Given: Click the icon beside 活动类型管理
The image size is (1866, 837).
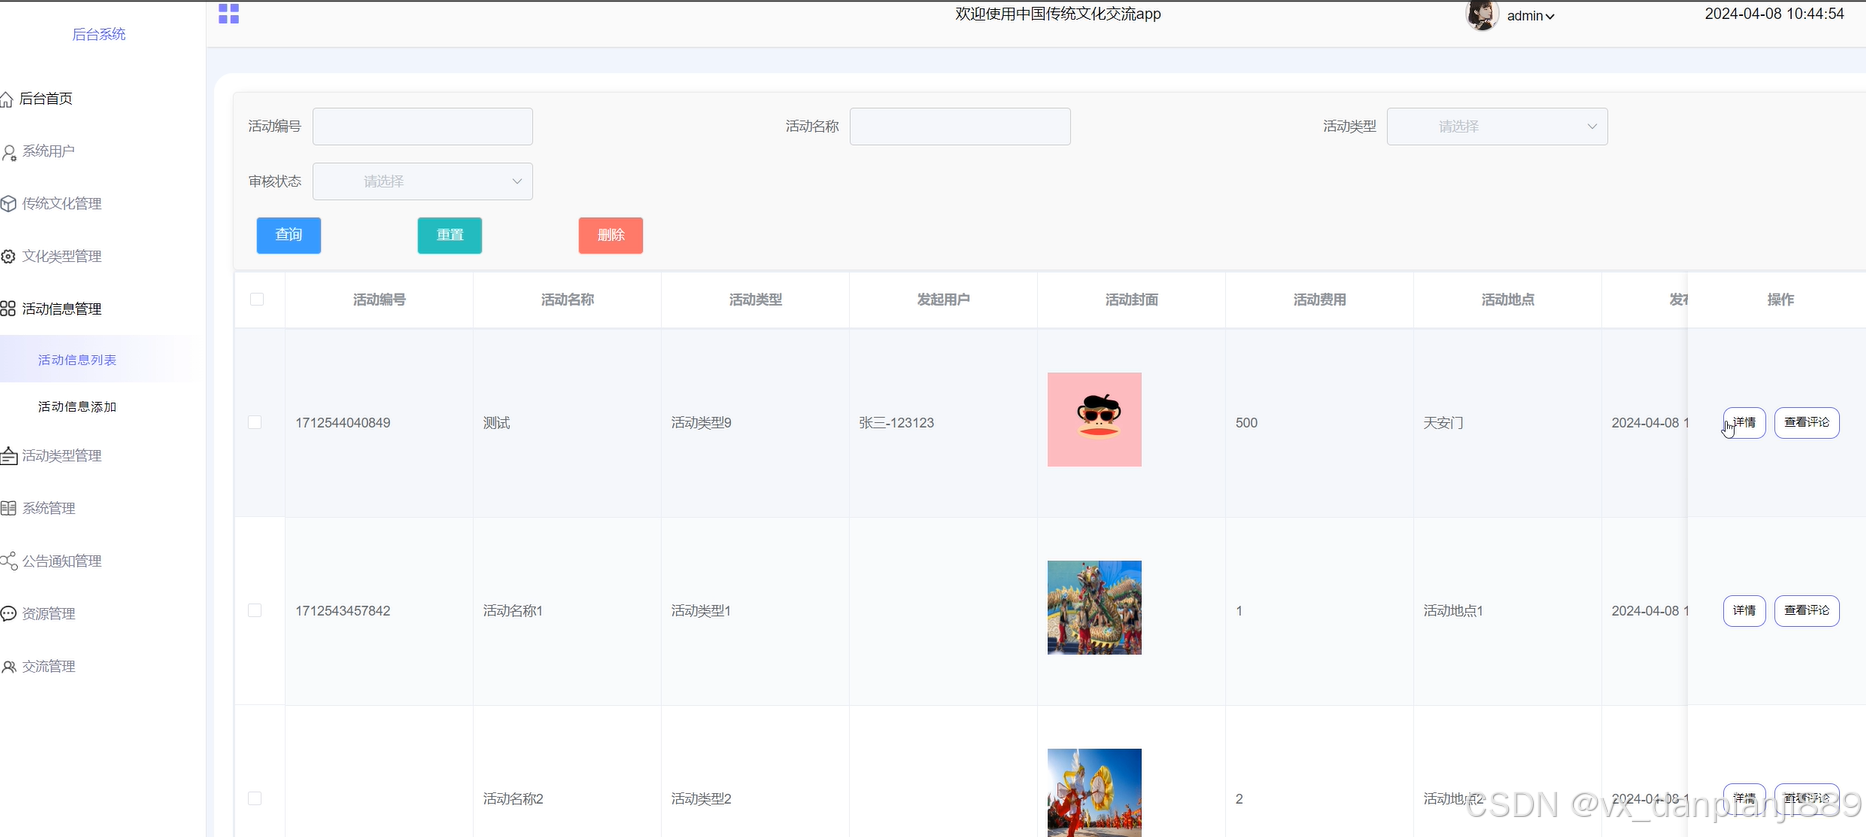Looking at the screenshot, I should tap(9, 456).
